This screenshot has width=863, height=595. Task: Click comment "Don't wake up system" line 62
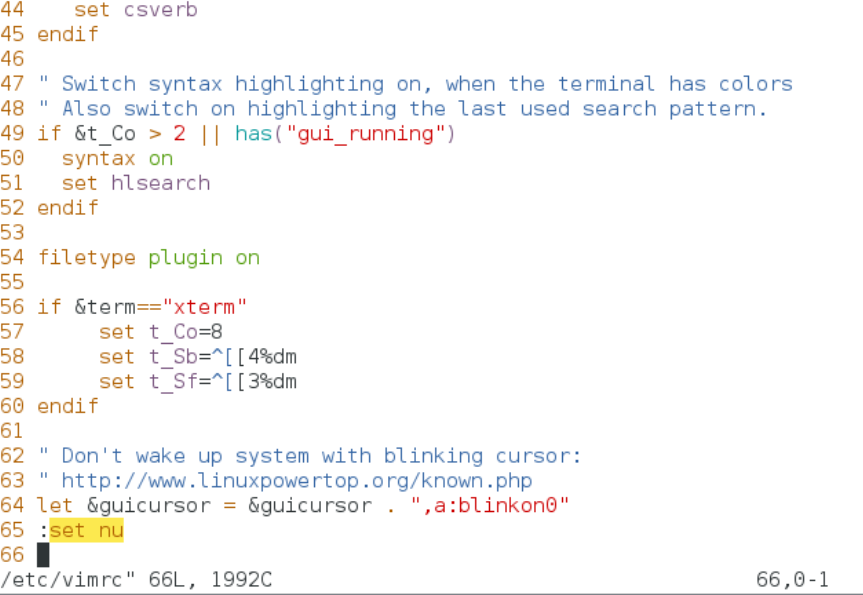point(309,456)
